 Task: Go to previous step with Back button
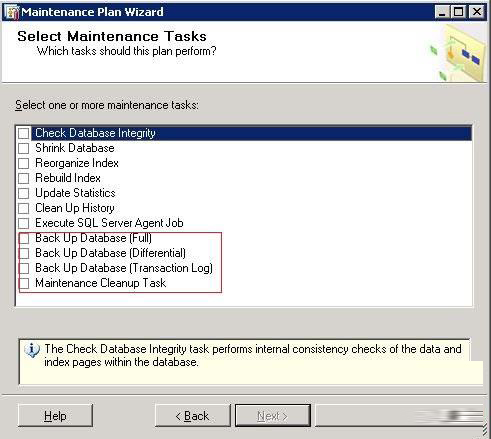[192, 416]
